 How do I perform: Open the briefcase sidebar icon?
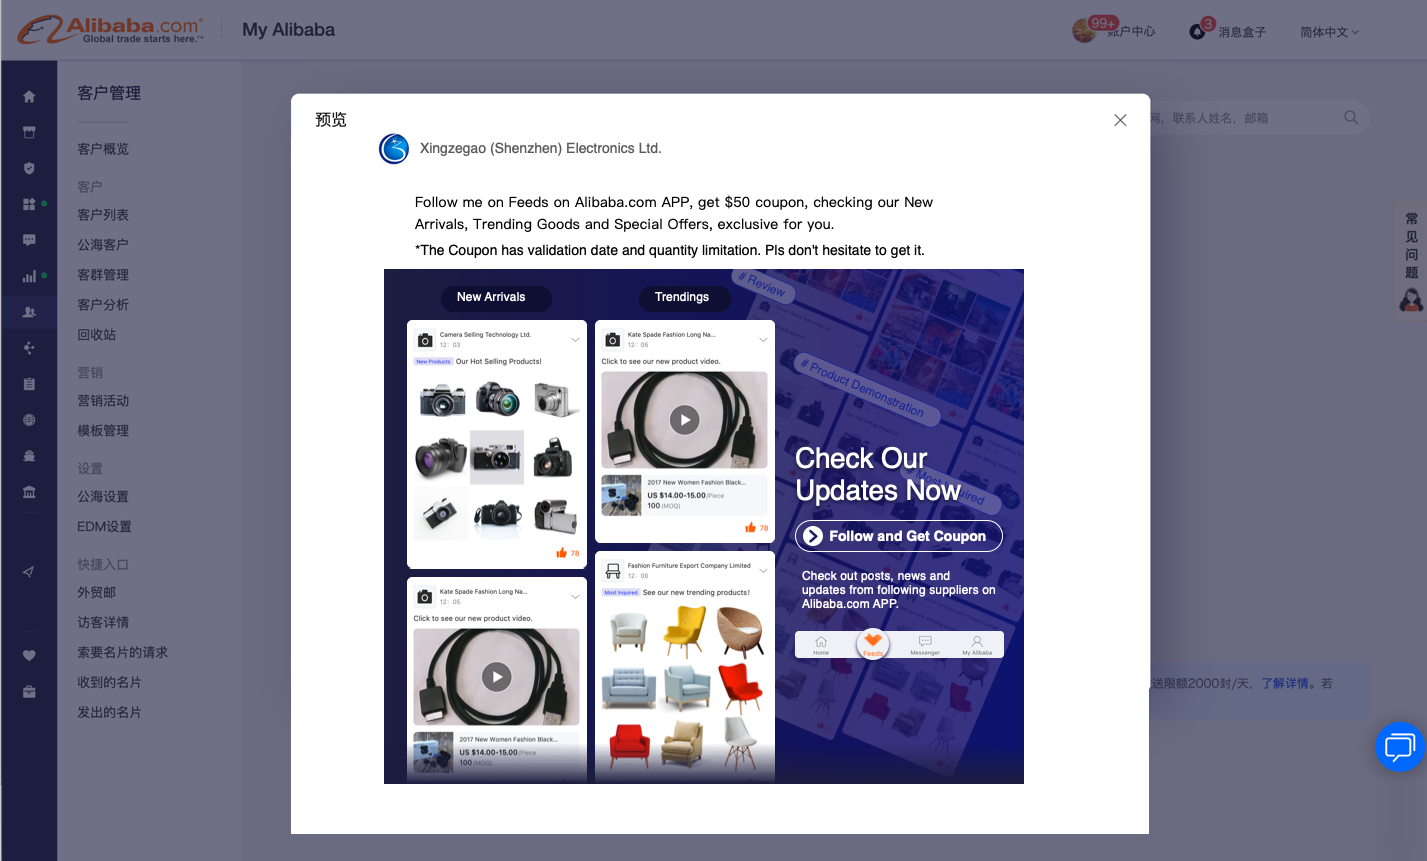(x=29, y=692)
